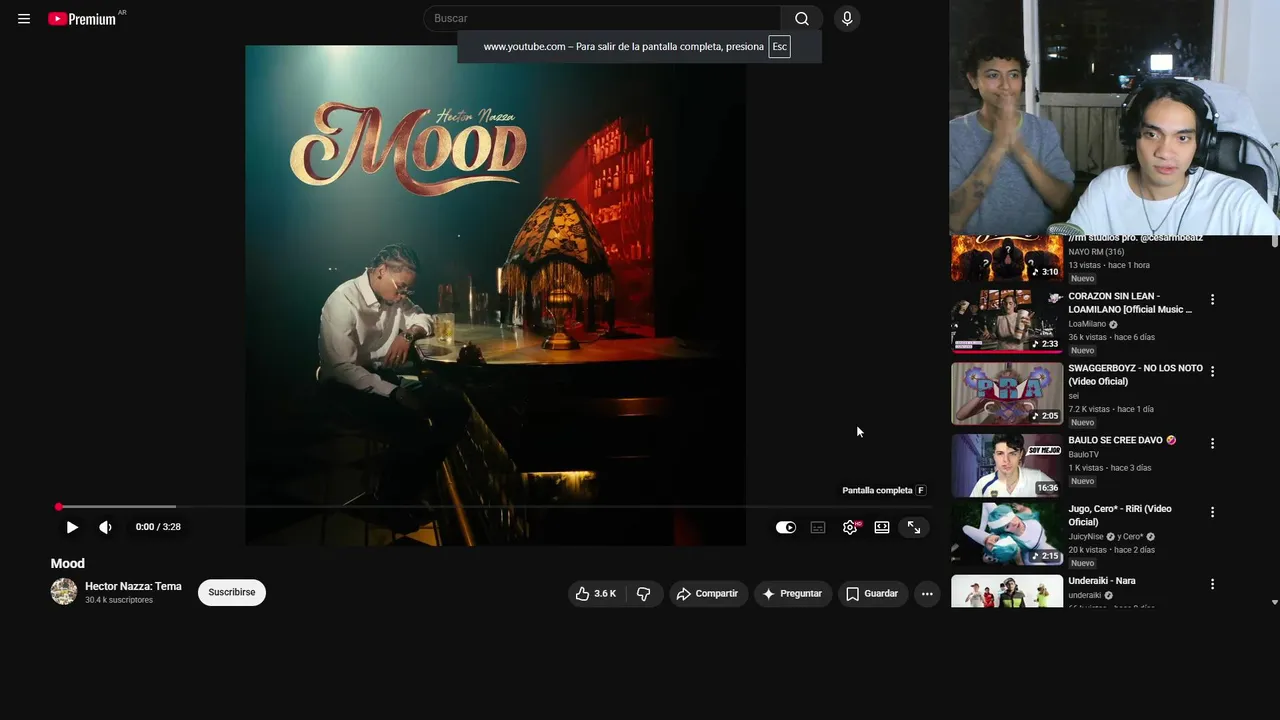Open options for Underaiki - Nara

pos(1212,584)
